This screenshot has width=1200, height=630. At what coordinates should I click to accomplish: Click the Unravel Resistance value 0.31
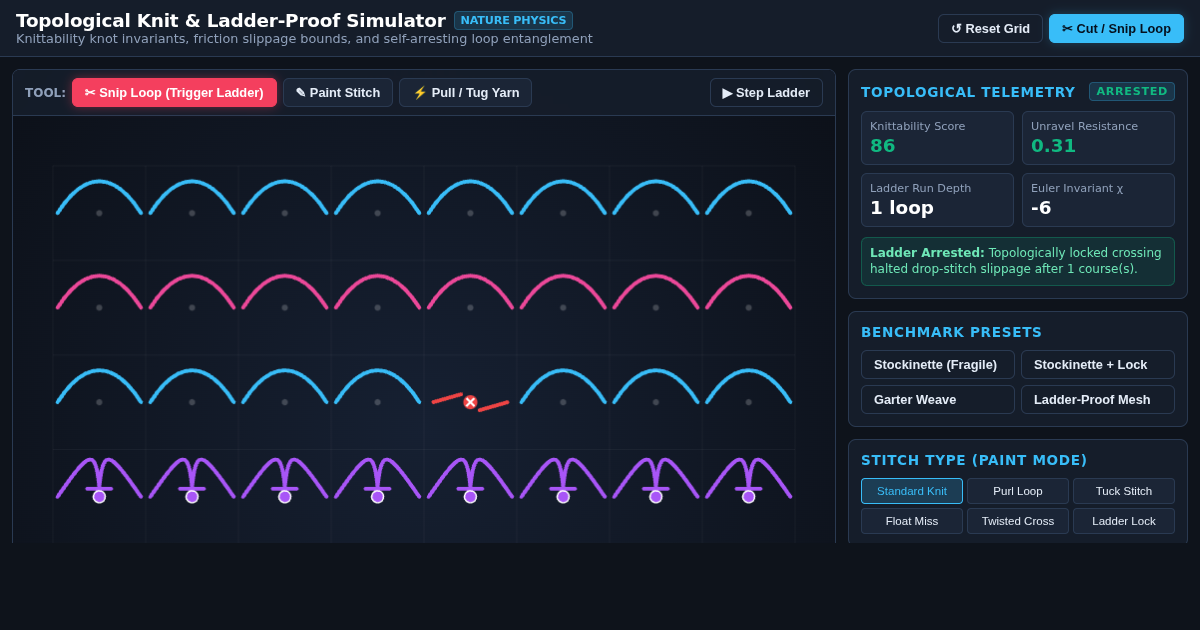click(x=1053, y=146)
